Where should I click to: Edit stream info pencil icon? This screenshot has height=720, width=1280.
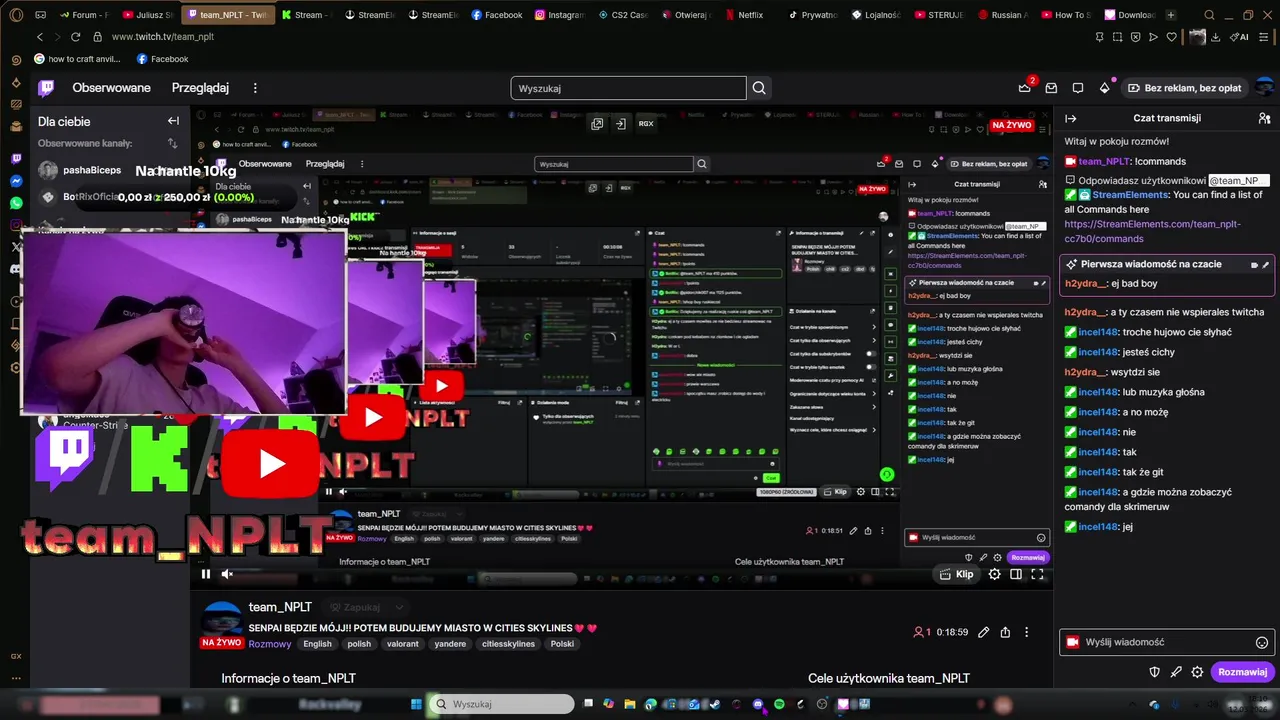coord(983,632)
